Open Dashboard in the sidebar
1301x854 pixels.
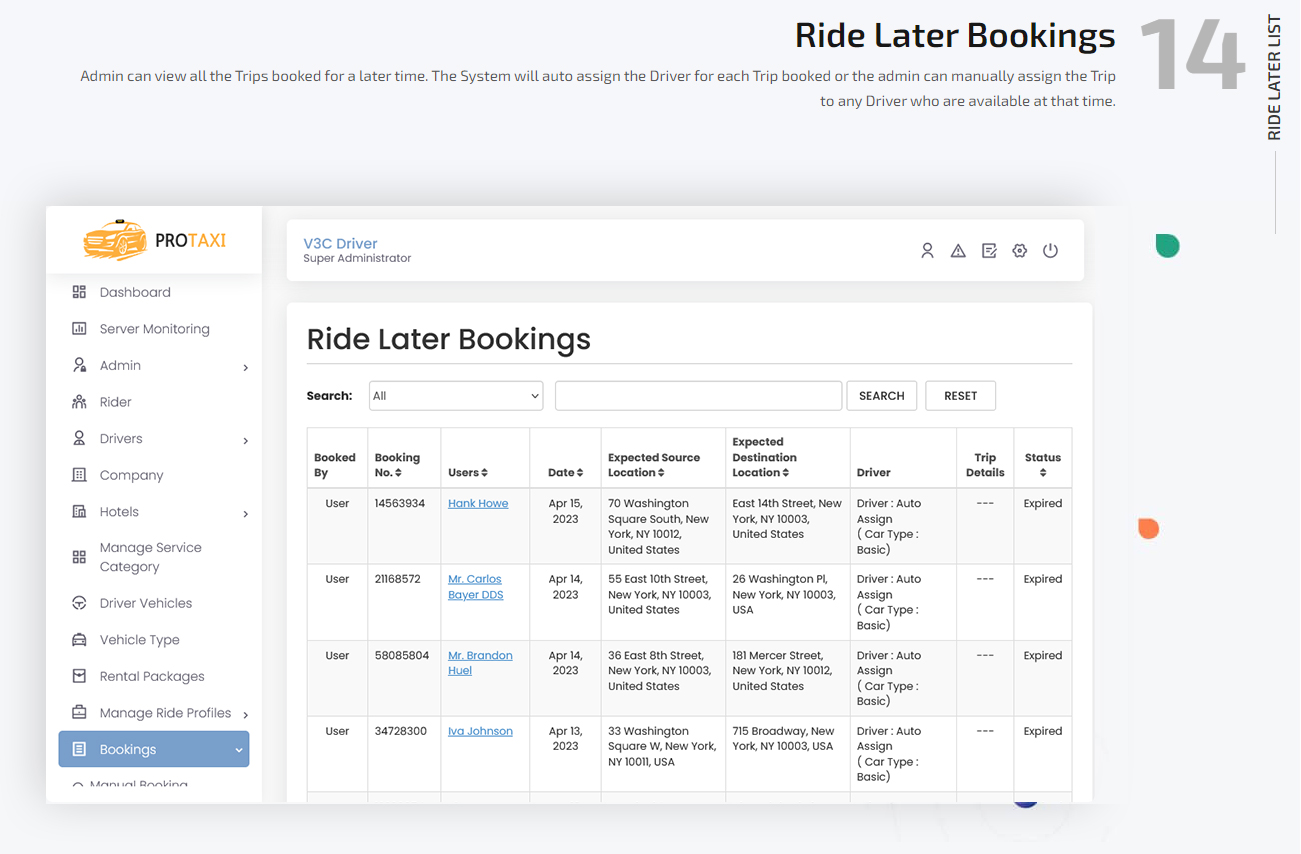(x=135, y=292)
